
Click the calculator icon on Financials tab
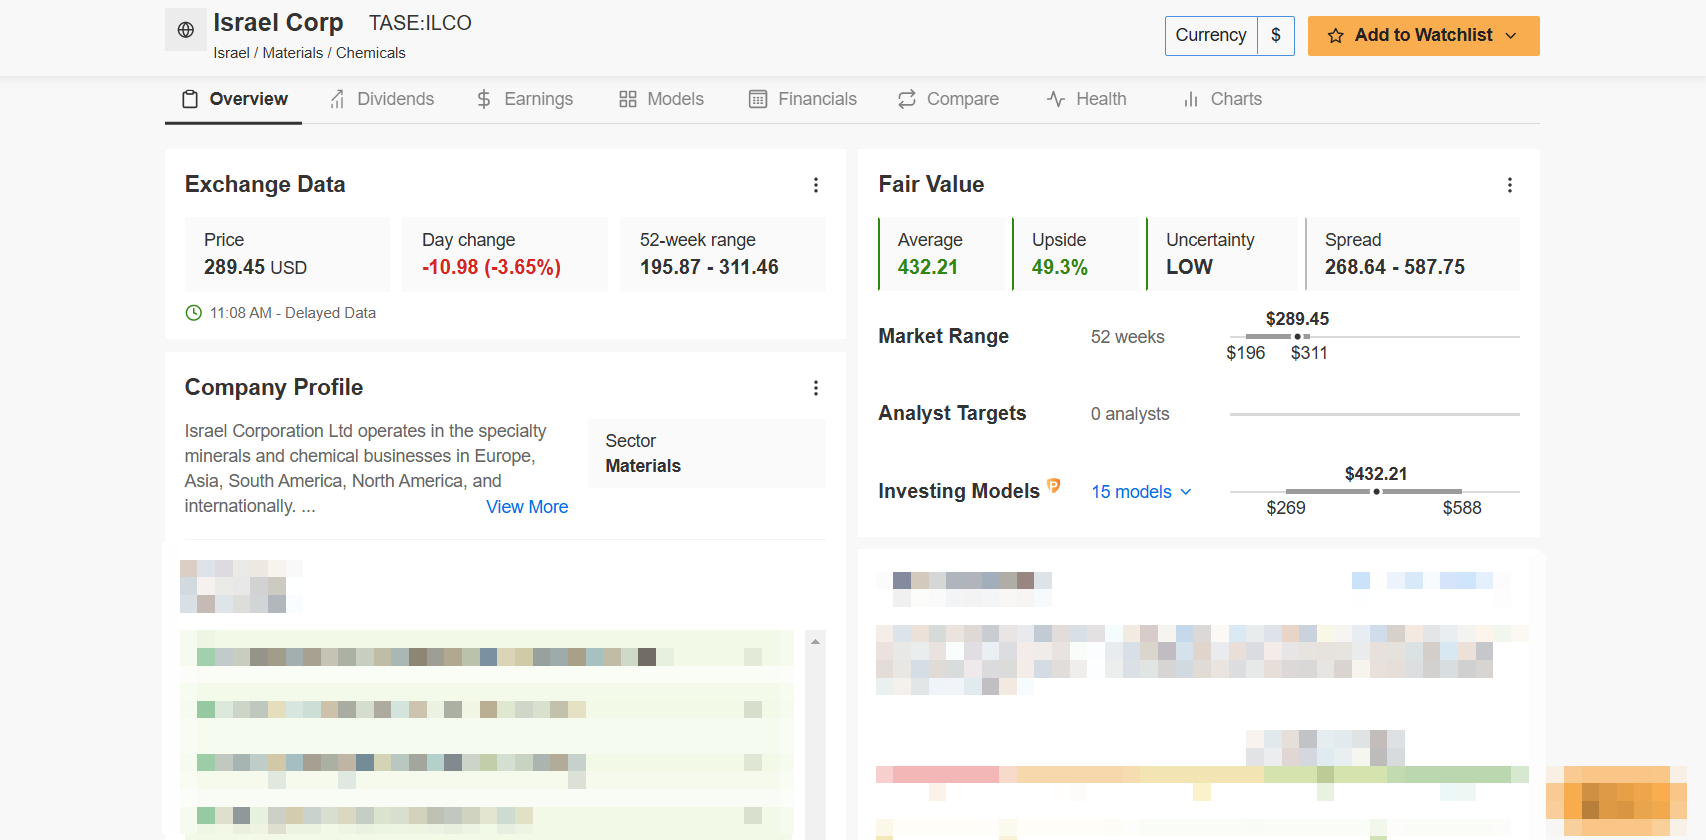tap(758, 99)
